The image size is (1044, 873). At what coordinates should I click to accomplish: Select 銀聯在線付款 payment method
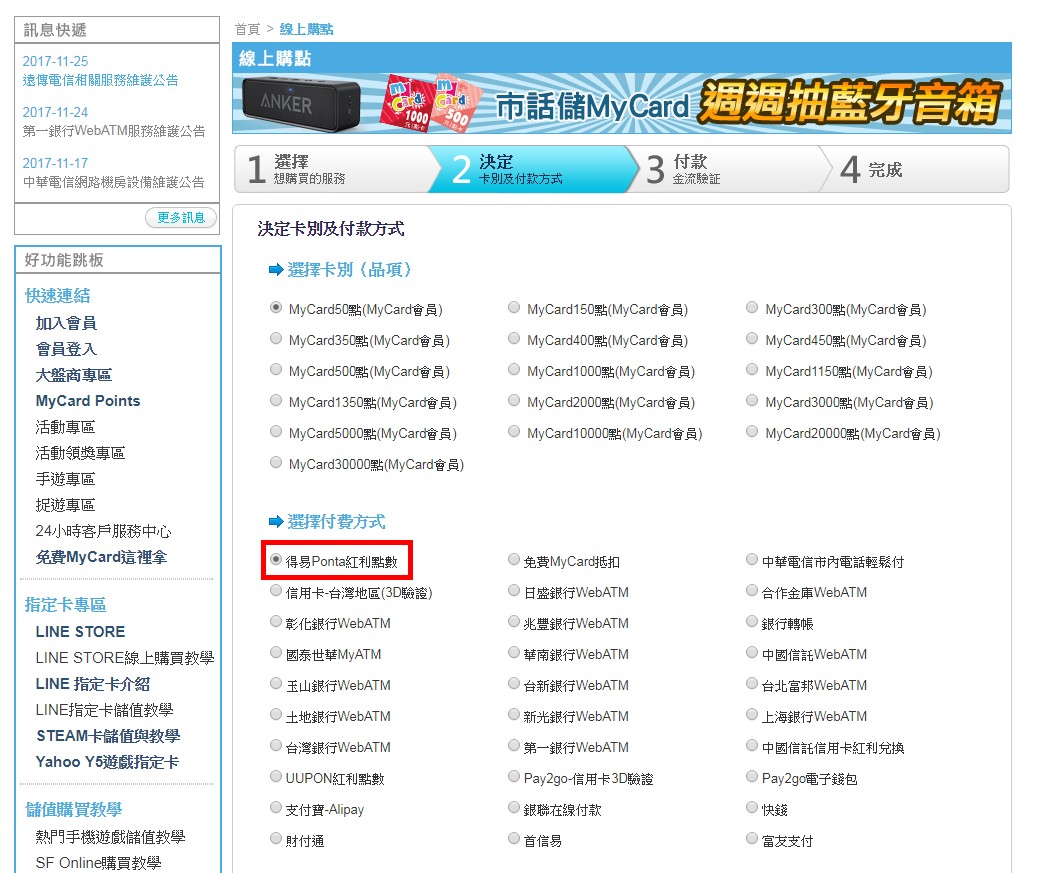pos(514,808)
